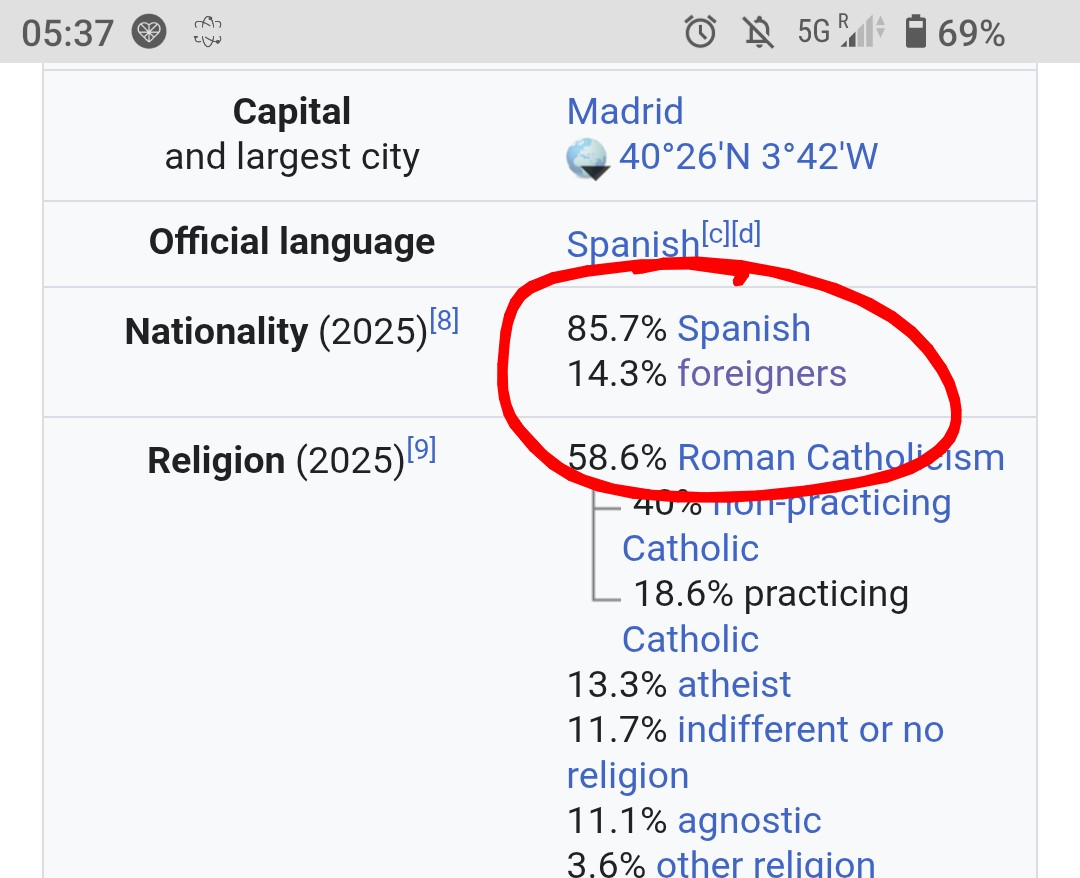Open the Spanish official language link
The image size is (1080, 878).
pos(633,244)
